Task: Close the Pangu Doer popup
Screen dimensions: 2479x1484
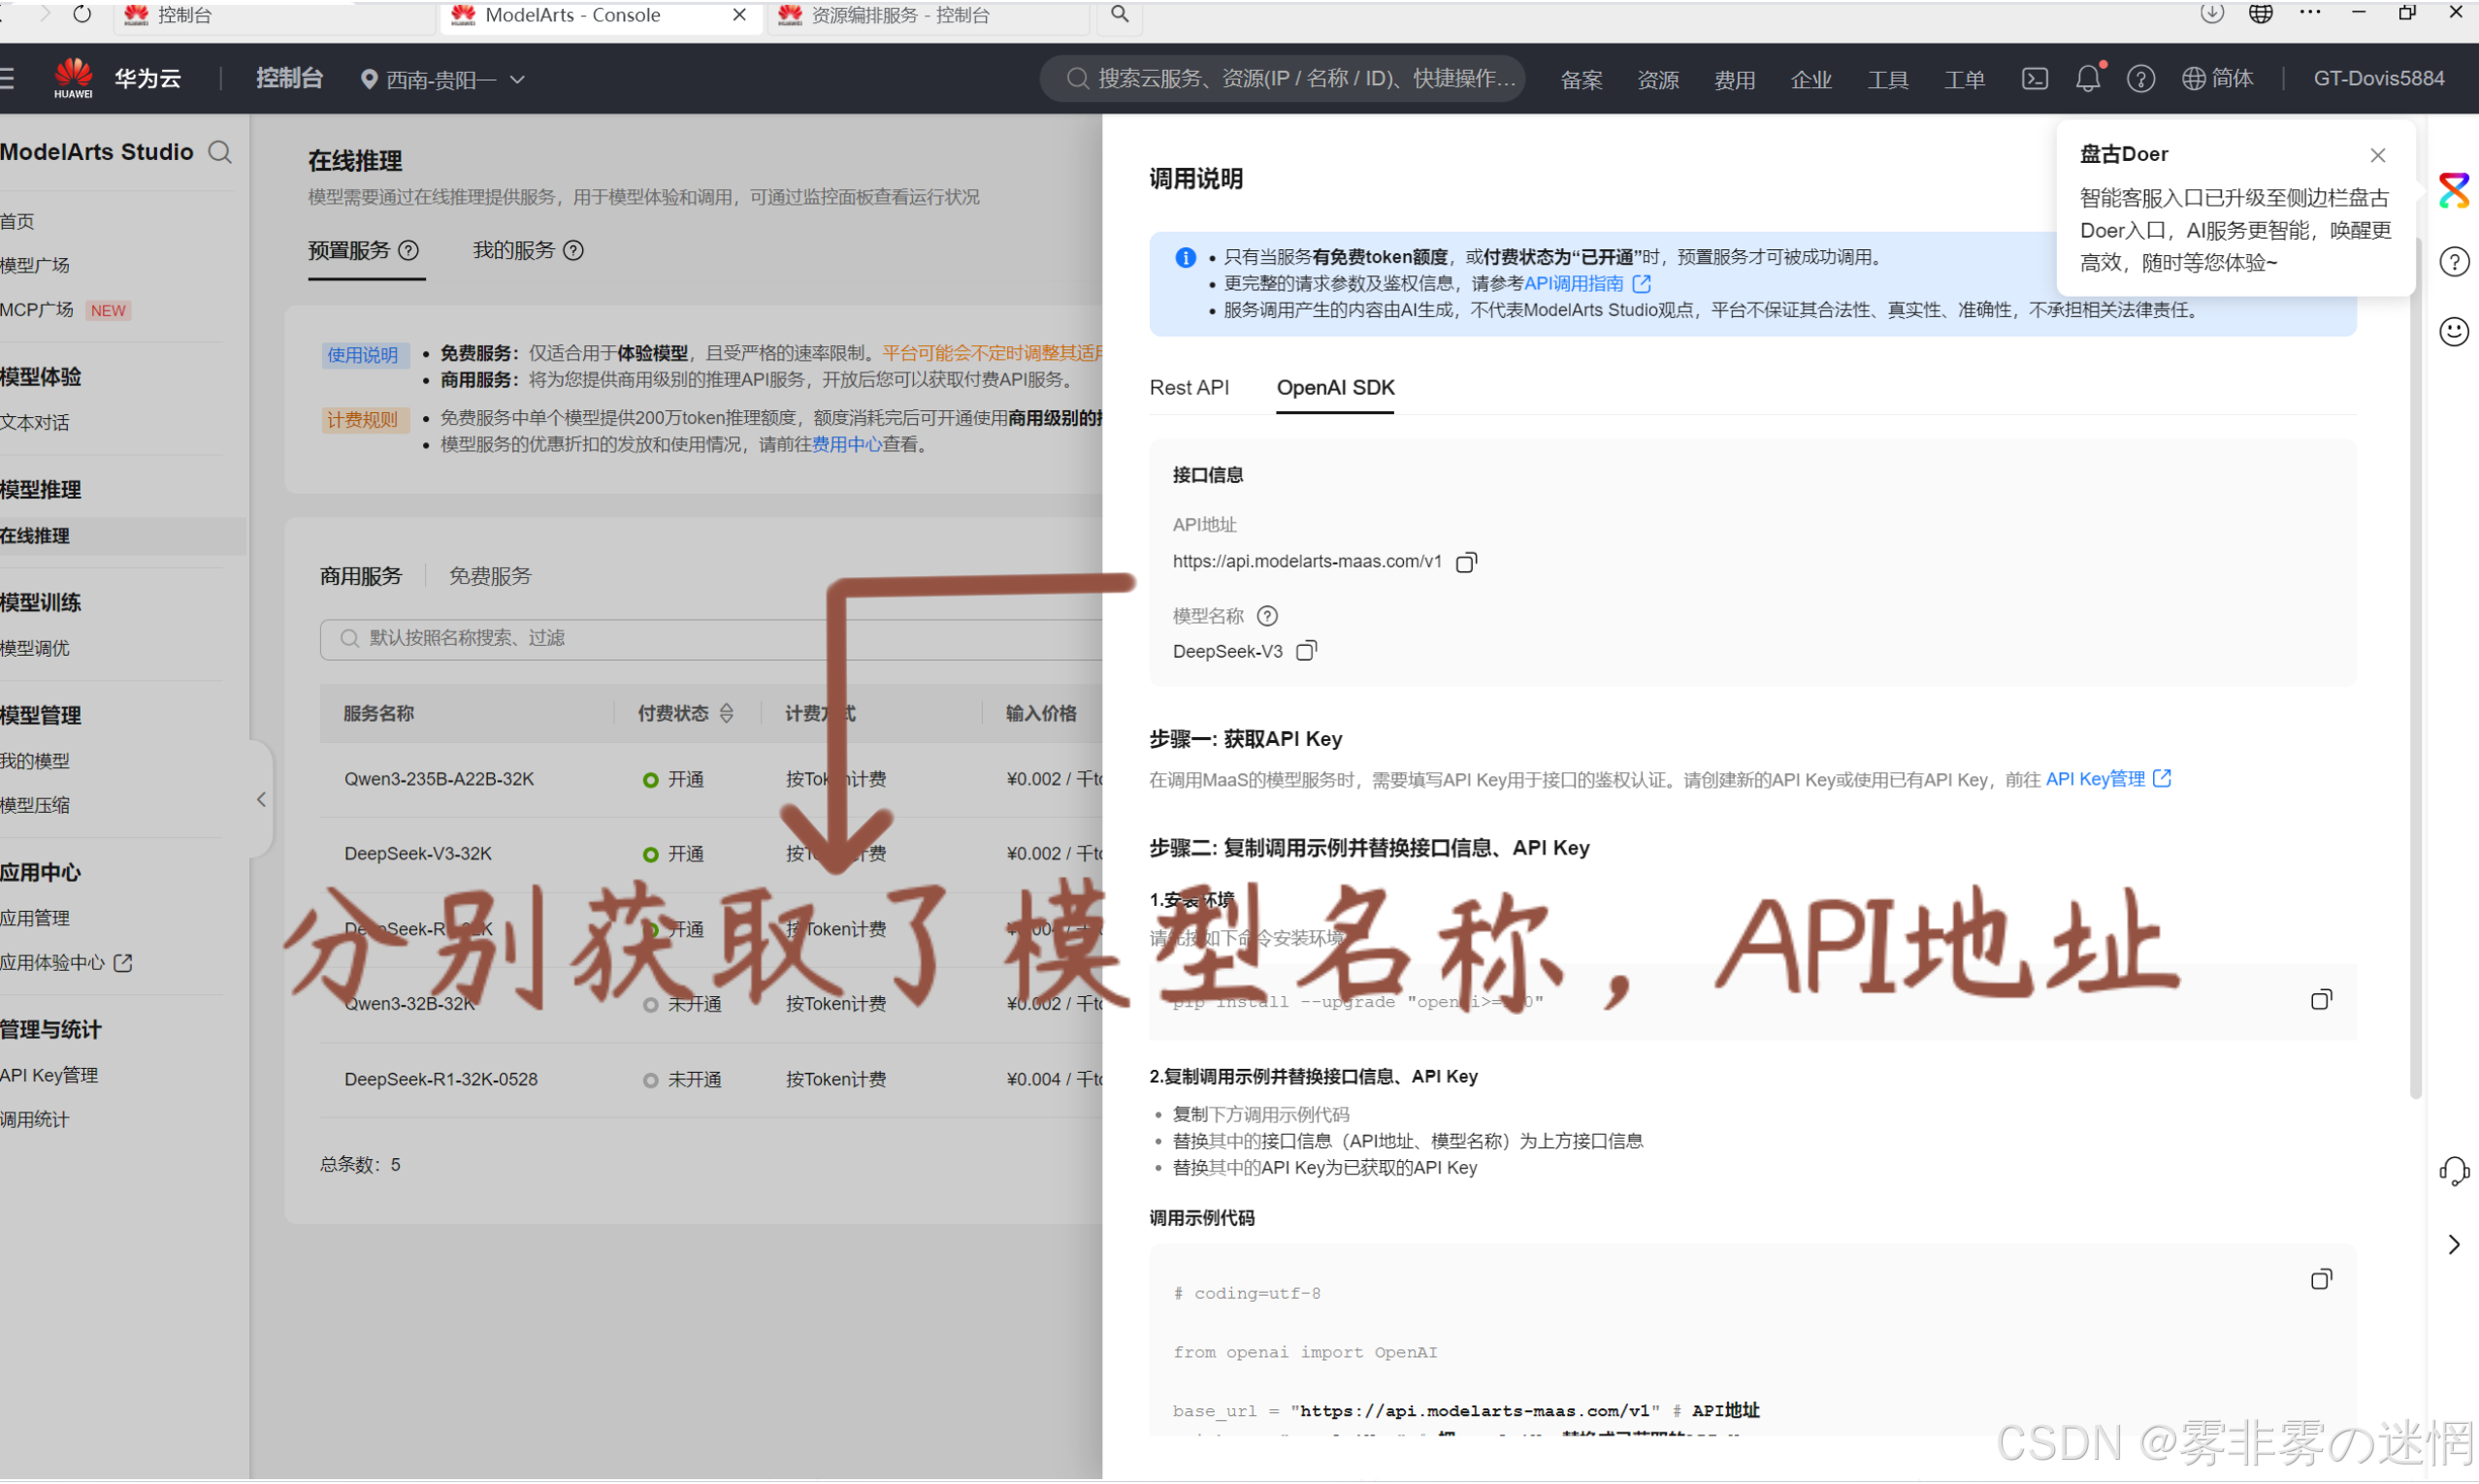Action: 2377,155
